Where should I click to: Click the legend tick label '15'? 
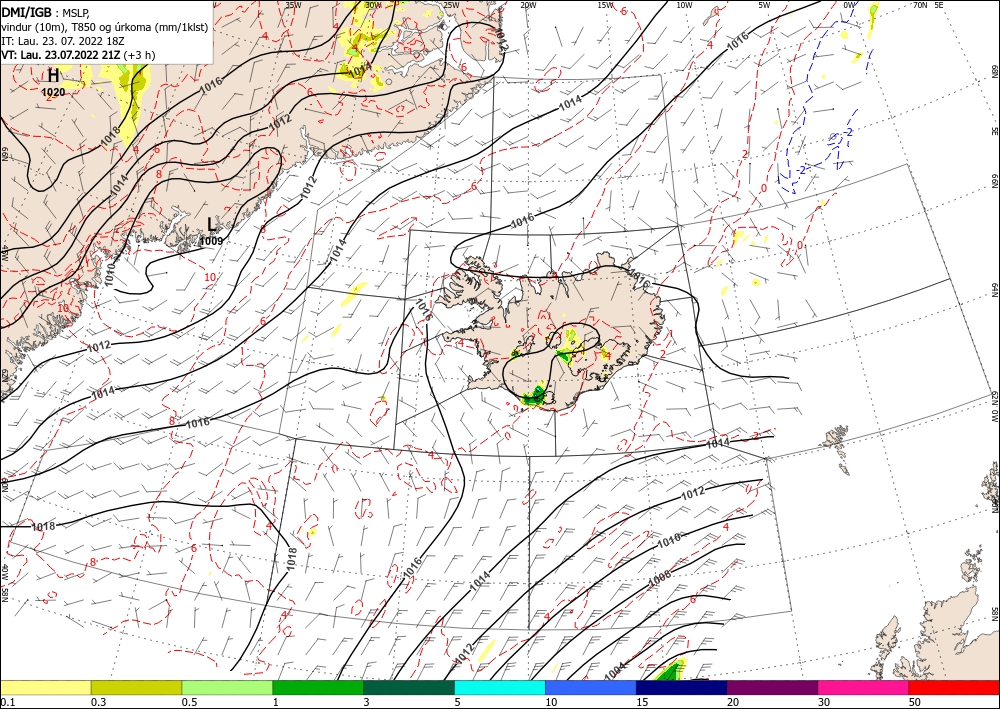[642, 702]
